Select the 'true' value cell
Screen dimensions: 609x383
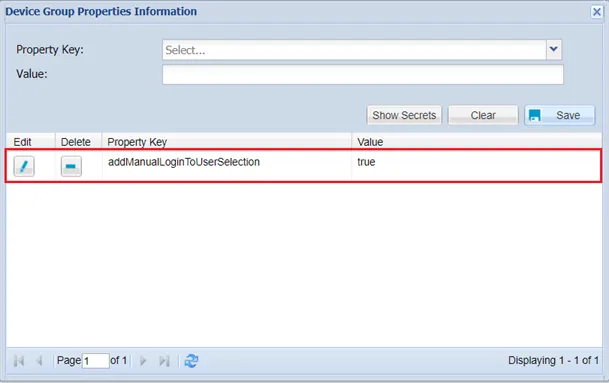tap(366, 162)
